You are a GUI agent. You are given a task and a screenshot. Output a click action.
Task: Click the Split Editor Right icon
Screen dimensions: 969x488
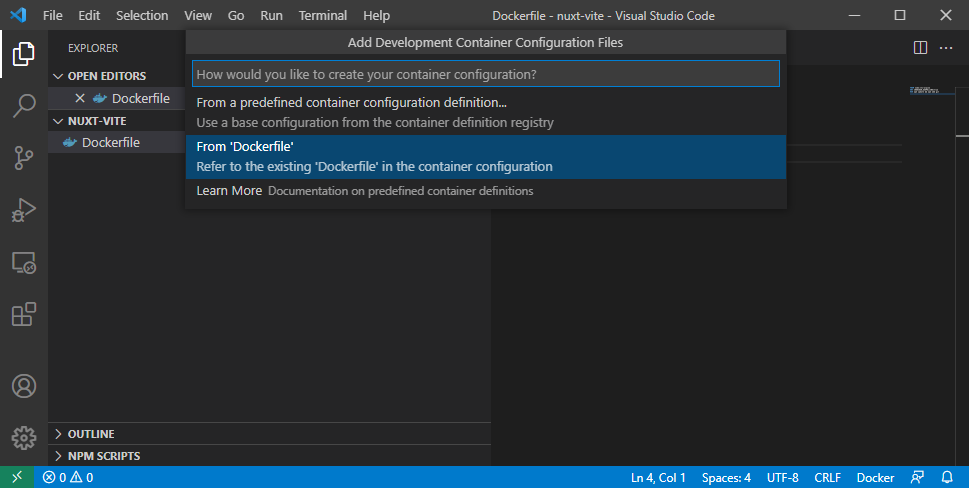(920, 48)
